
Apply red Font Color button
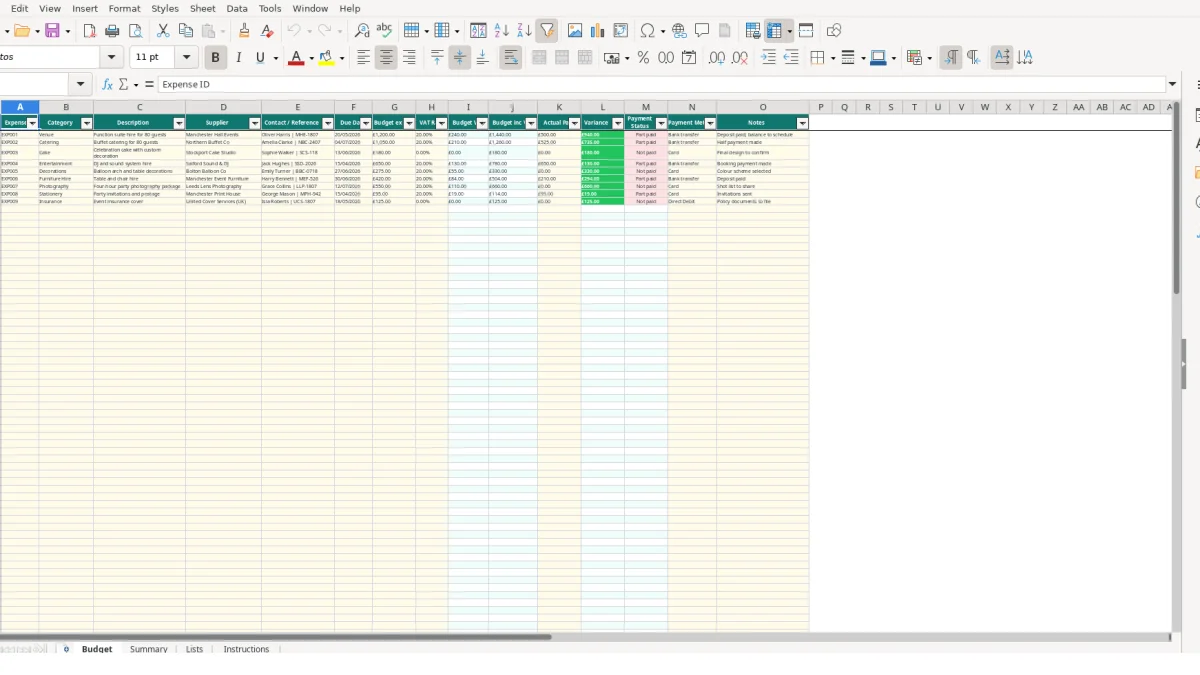[x=295, y=58]
